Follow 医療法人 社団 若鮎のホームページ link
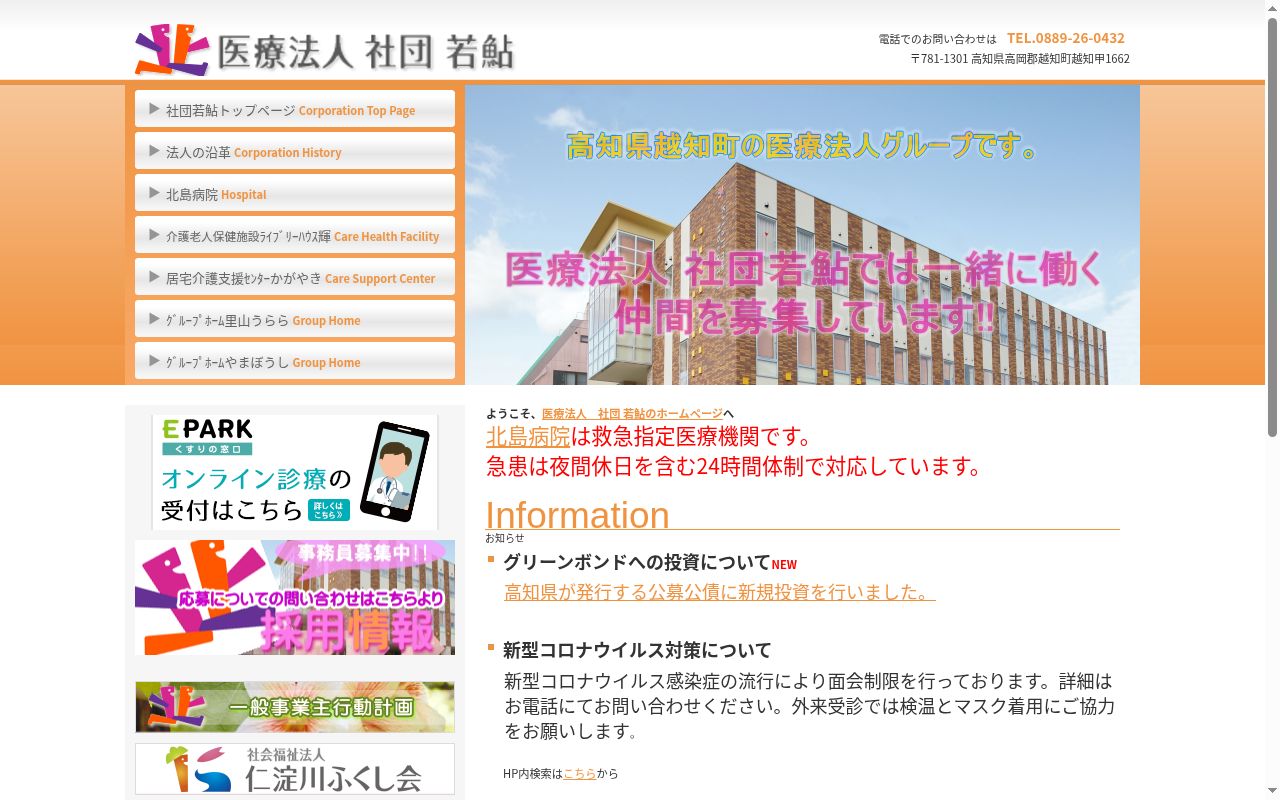 (x=632, y=414)
